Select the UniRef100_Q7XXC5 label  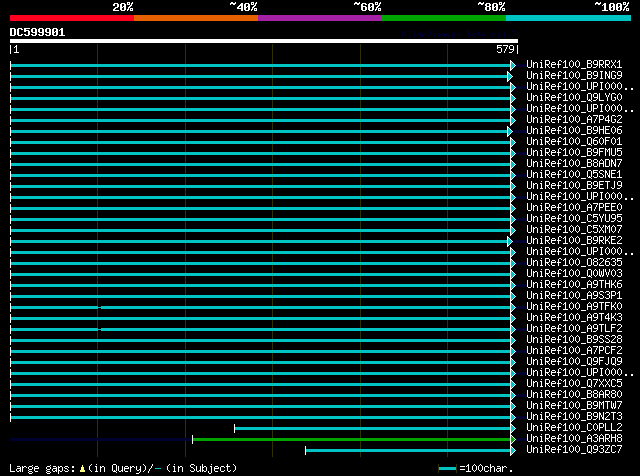click(x=574, y=384)
